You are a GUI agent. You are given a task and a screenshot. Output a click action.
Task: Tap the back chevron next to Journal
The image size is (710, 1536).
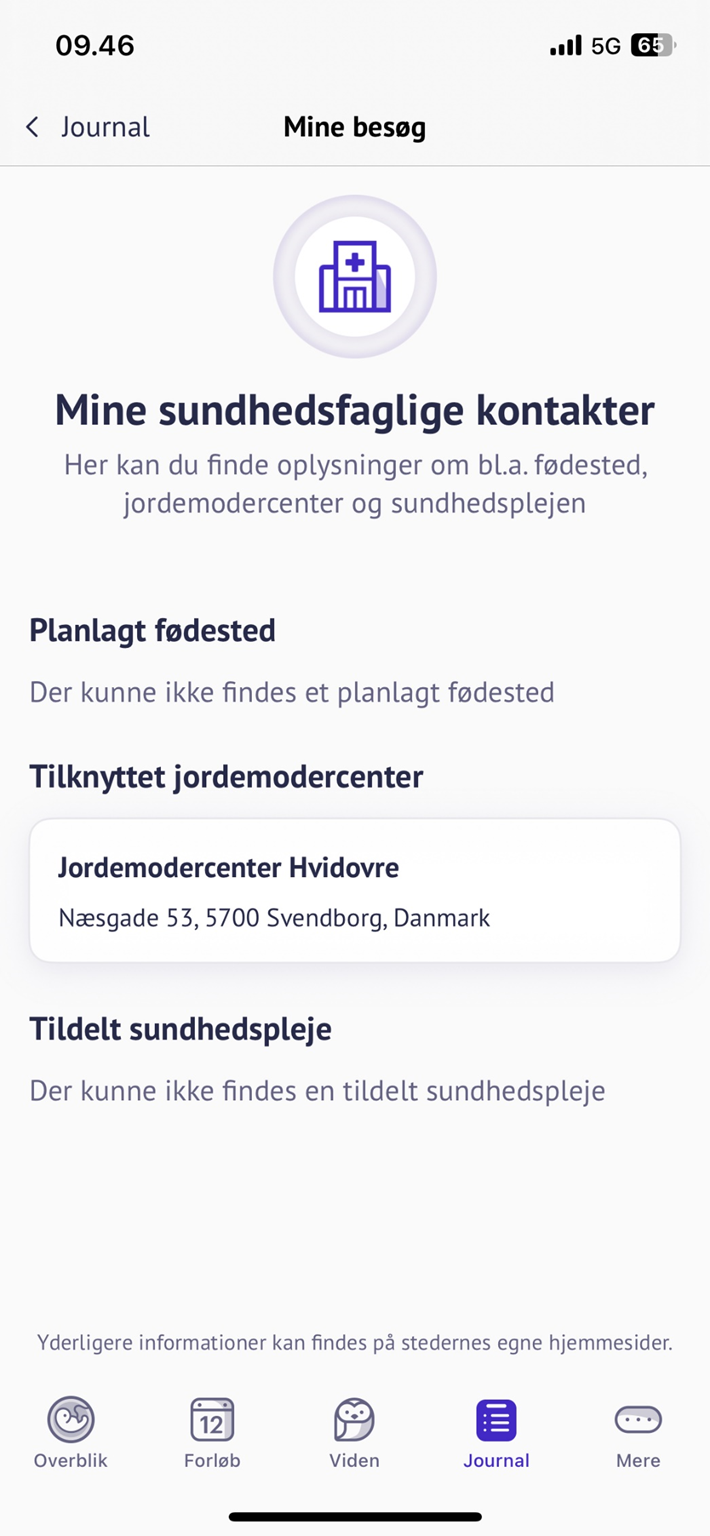31,127
